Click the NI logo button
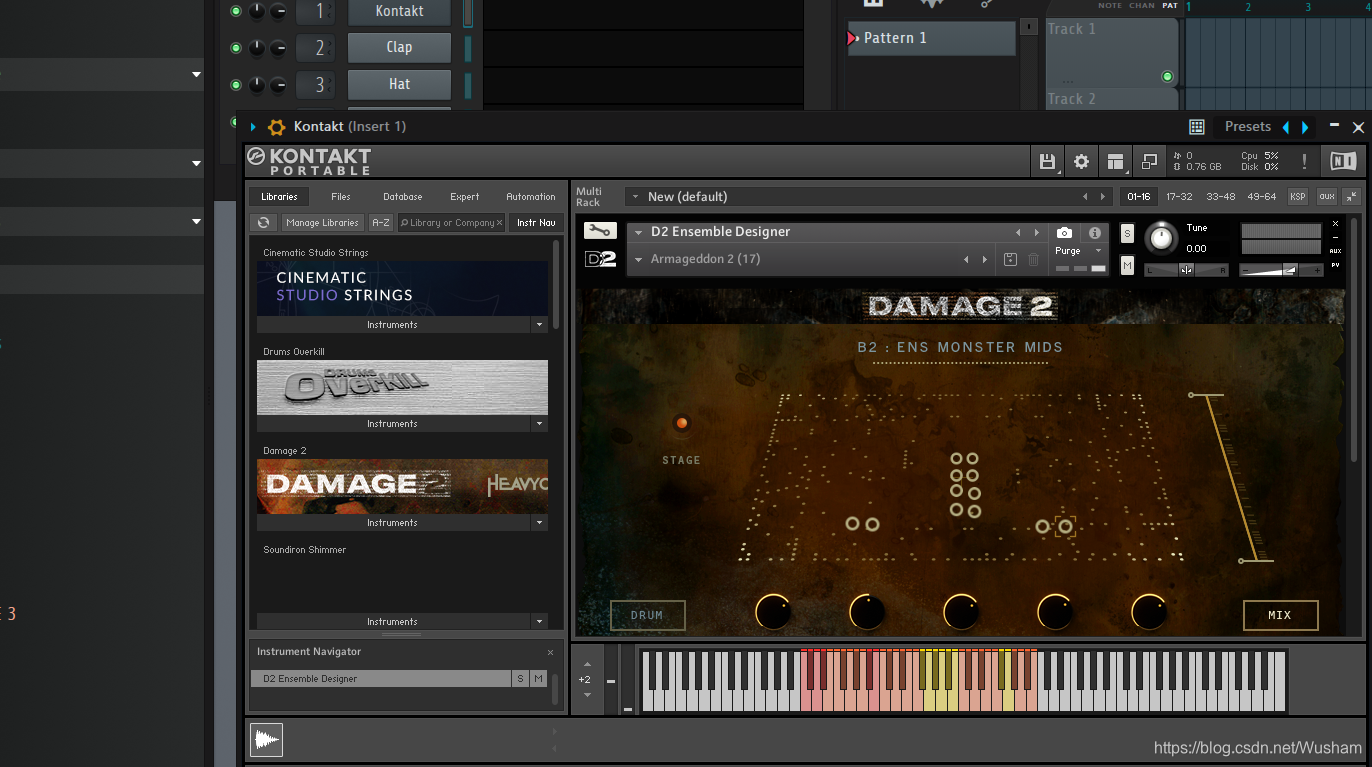Screen dimensions: 1372x767 tap(1343, 161)
